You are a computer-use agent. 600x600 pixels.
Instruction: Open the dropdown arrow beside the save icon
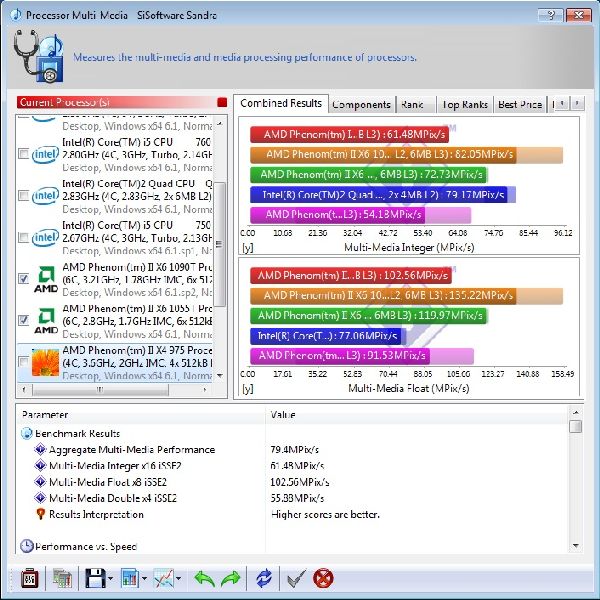[x=111, y=579]
